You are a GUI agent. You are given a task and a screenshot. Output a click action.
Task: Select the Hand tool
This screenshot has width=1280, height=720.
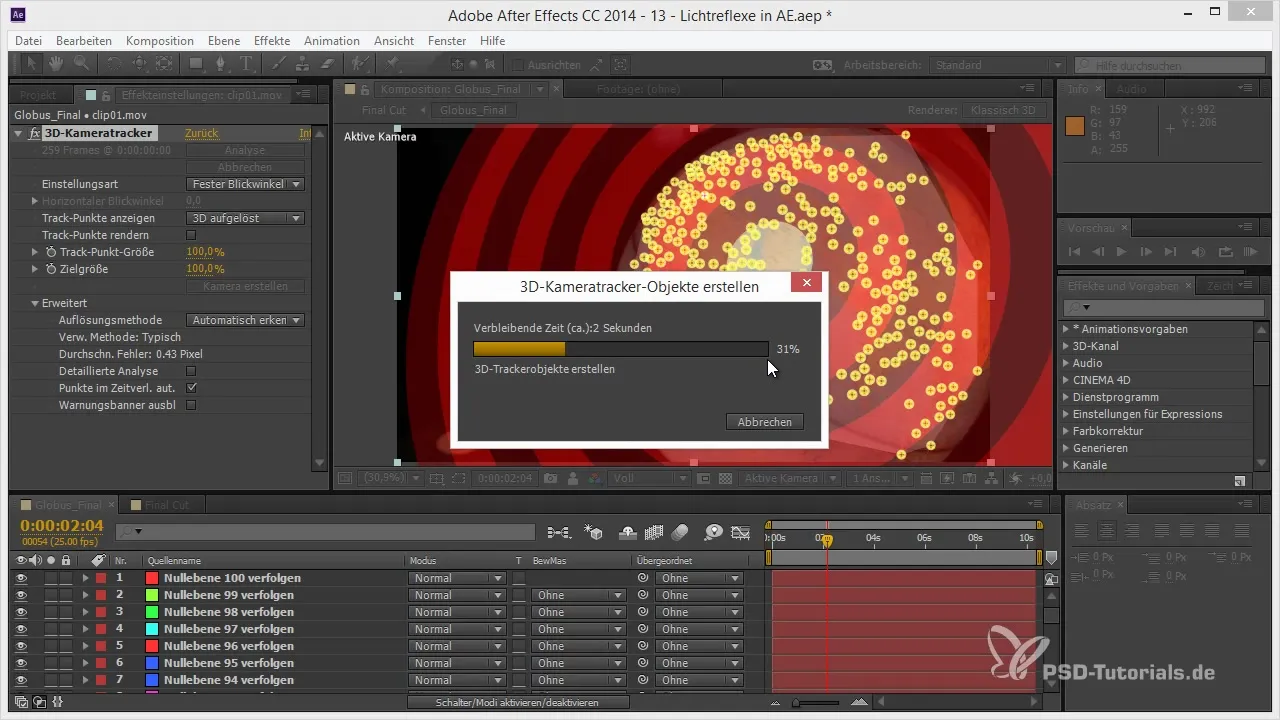[x=56, y=64]
